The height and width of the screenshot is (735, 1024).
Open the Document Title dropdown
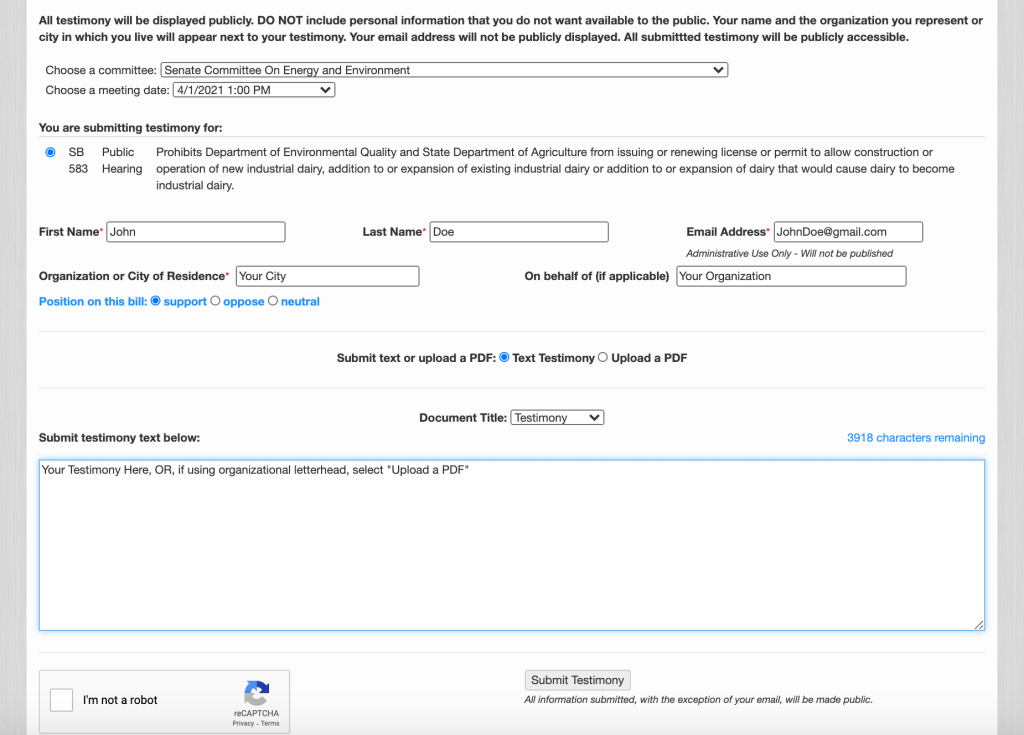coord(557,418)
